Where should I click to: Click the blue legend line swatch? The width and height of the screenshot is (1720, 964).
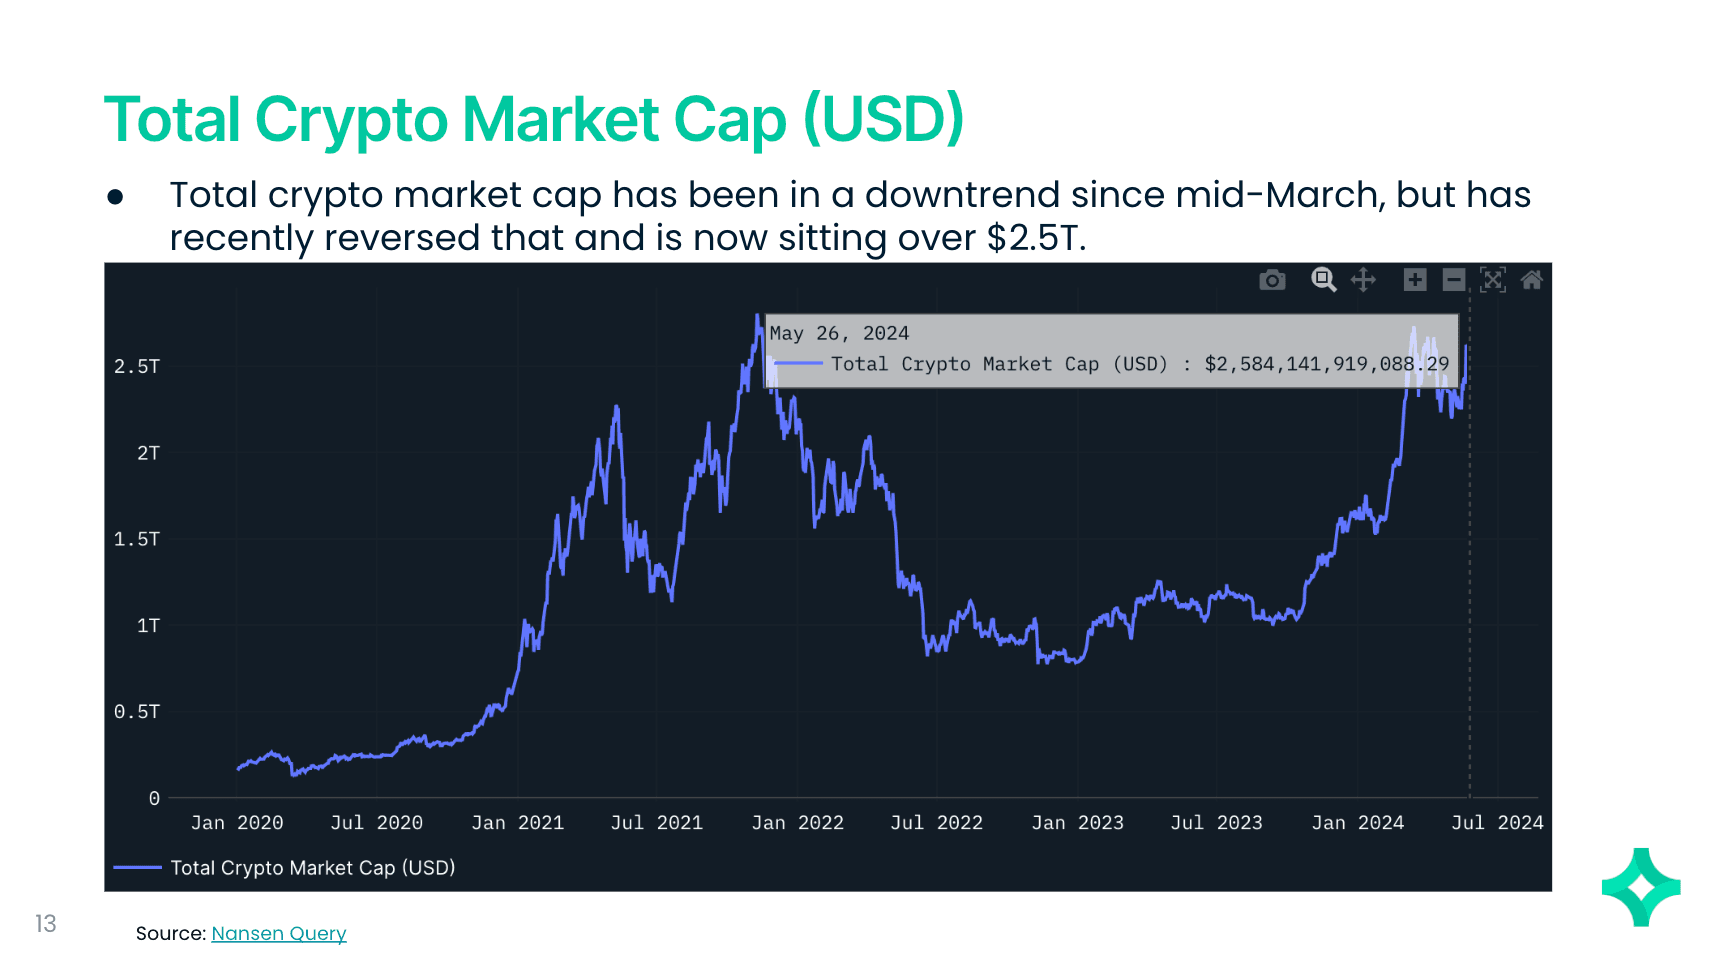[x=138, y=868]
